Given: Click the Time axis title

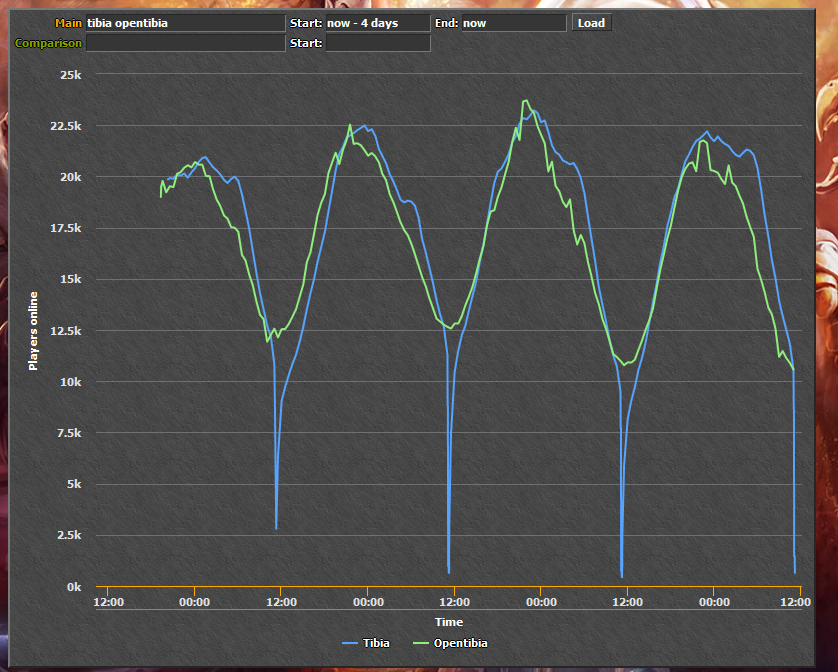Looking at the screenshot, I should click(449, 622).
